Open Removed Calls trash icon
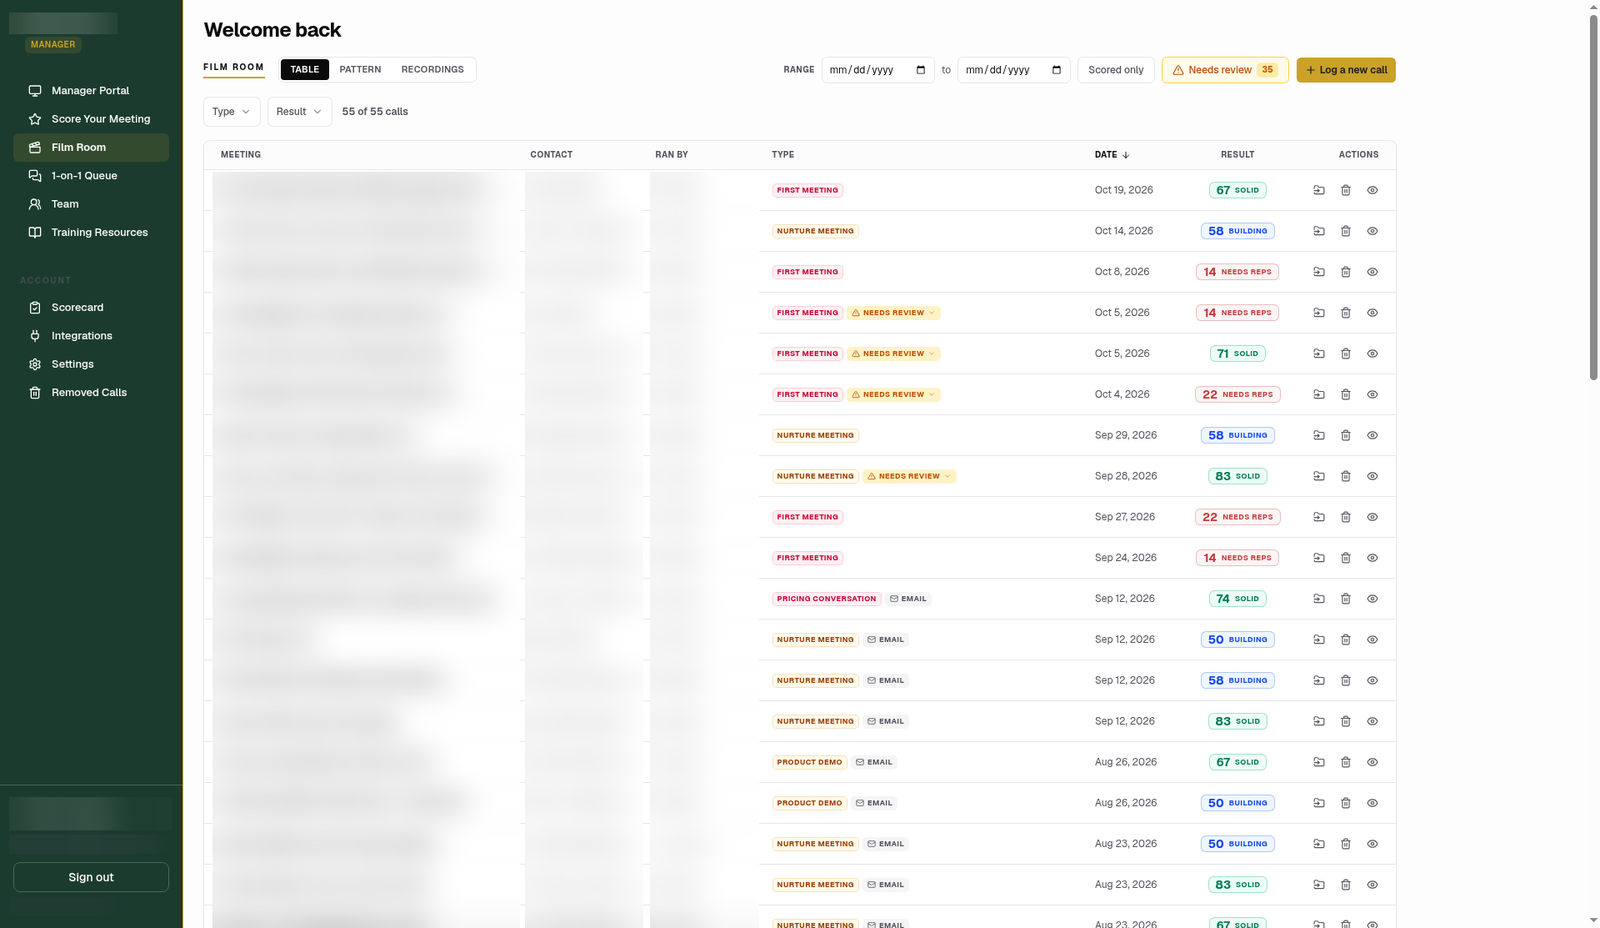Viewport: 1600px width, 928px height. click(35, 393)
